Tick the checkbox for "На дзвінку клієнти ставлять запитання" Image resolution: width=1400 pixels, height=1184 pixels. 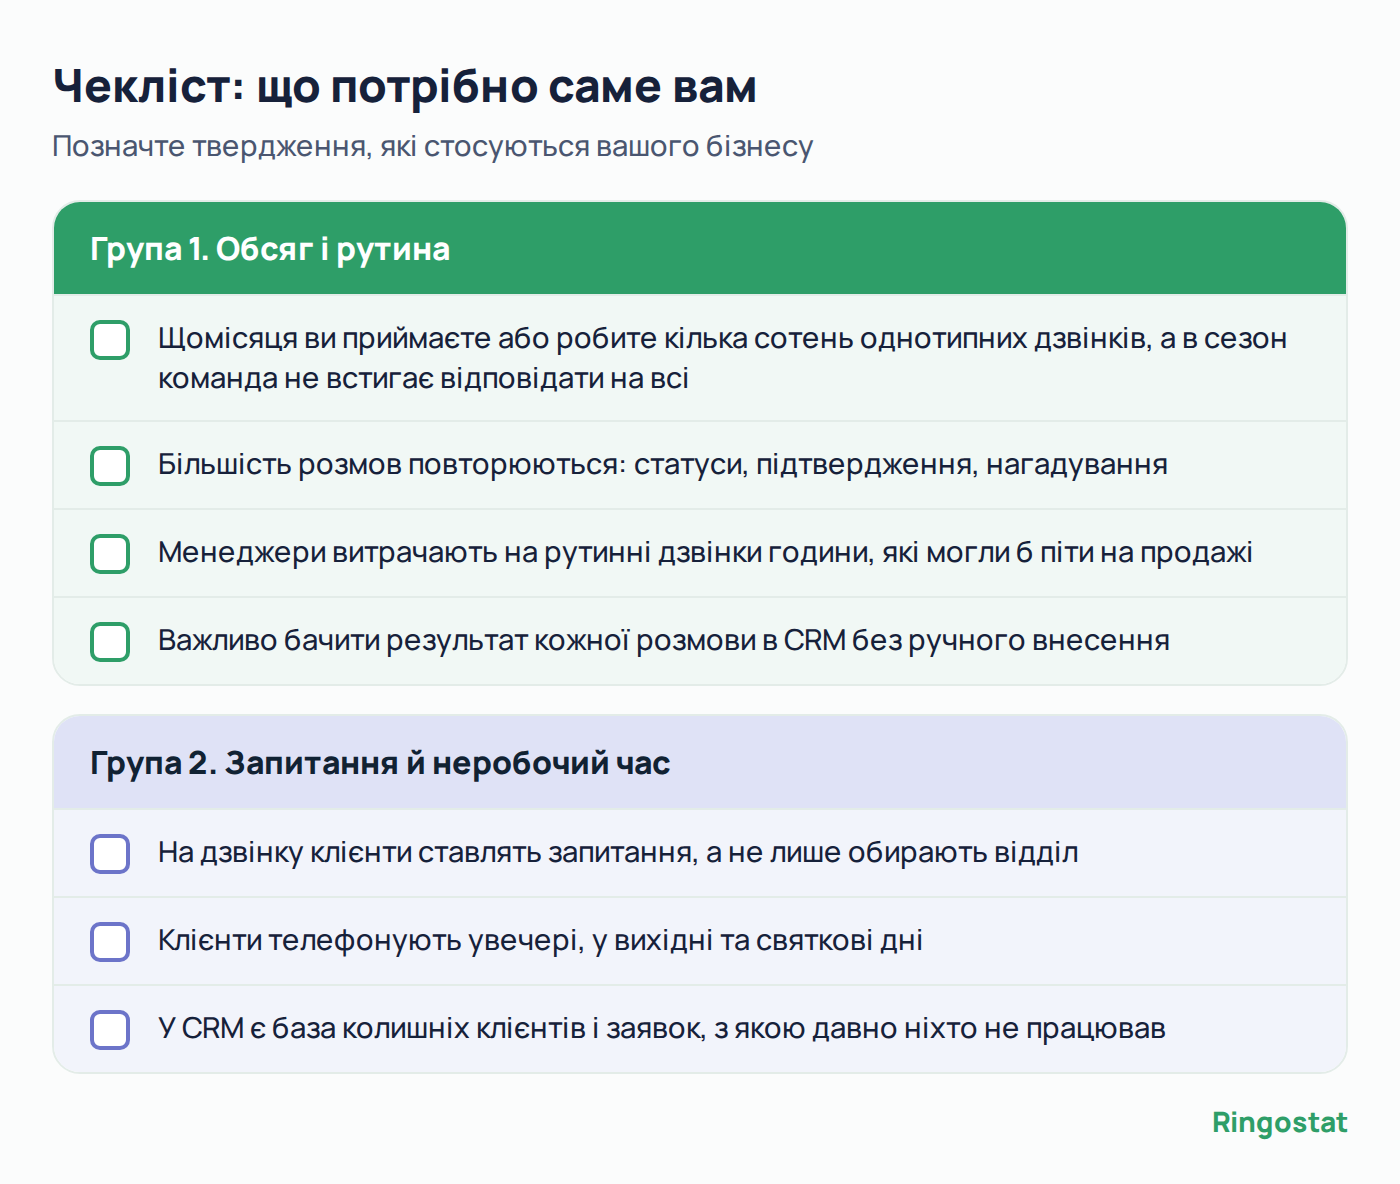click(x=110, y=854)
